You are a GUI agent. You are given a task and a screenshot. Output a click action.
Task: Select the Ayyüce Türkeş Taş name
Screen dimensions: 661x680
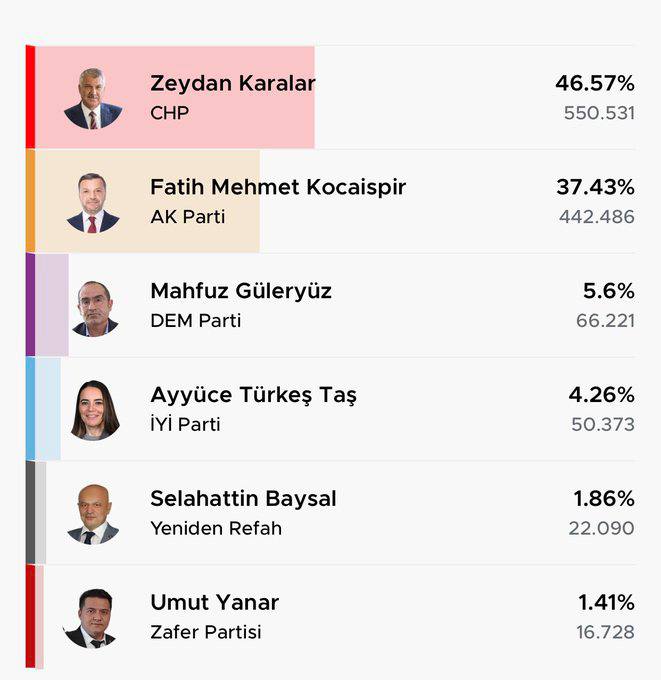(253, 396)
